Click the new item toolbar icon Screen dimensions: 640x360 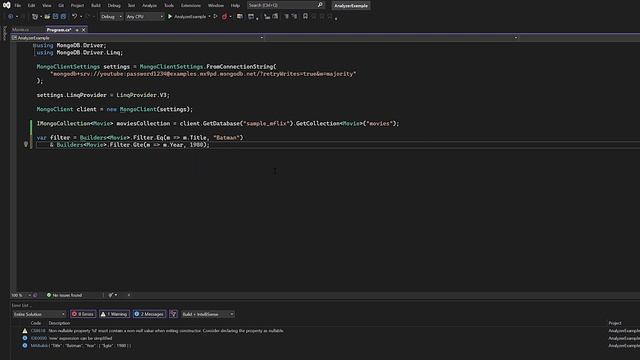pyautogui.click(x=35, y=17)
